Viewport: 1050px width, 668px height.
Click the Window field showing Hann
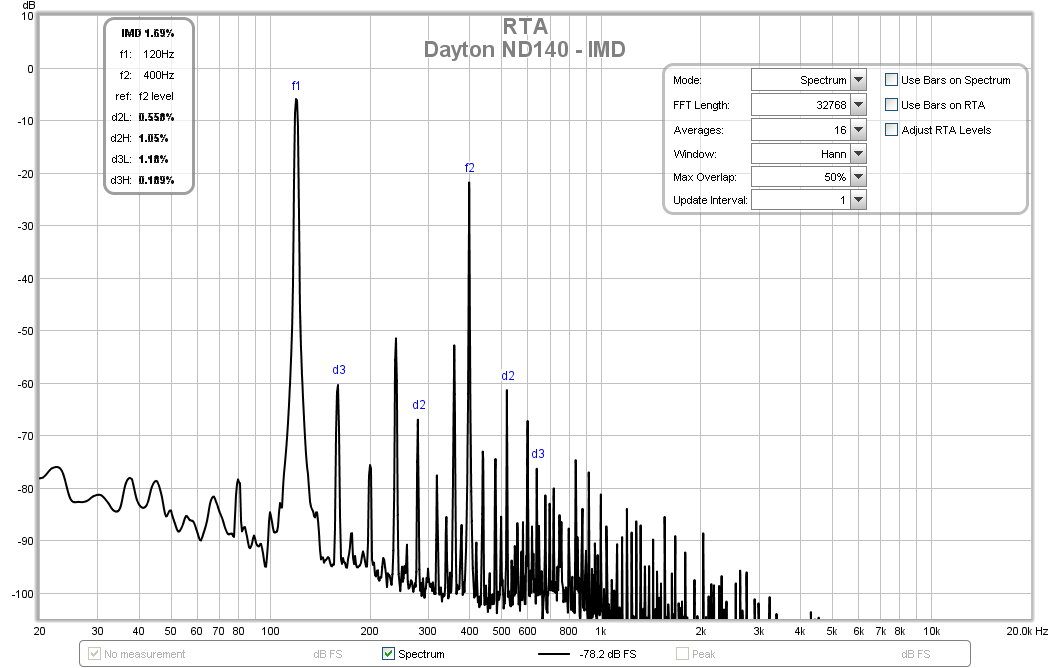[801, 154]
